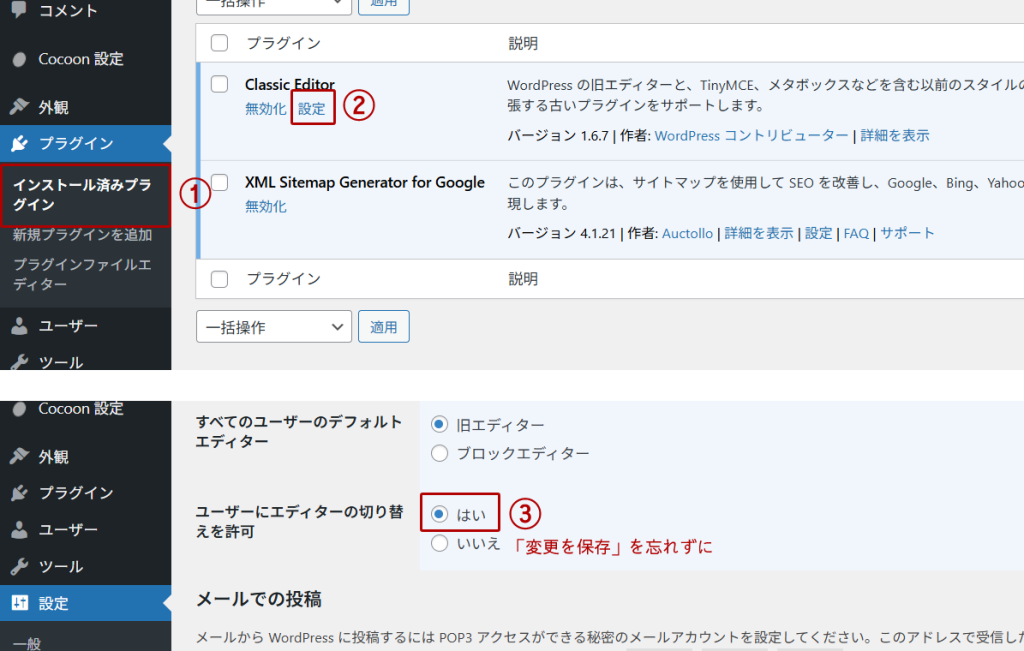
Task: Click 設定 link under Classic Editor
Action: click(x=312, y=109)
